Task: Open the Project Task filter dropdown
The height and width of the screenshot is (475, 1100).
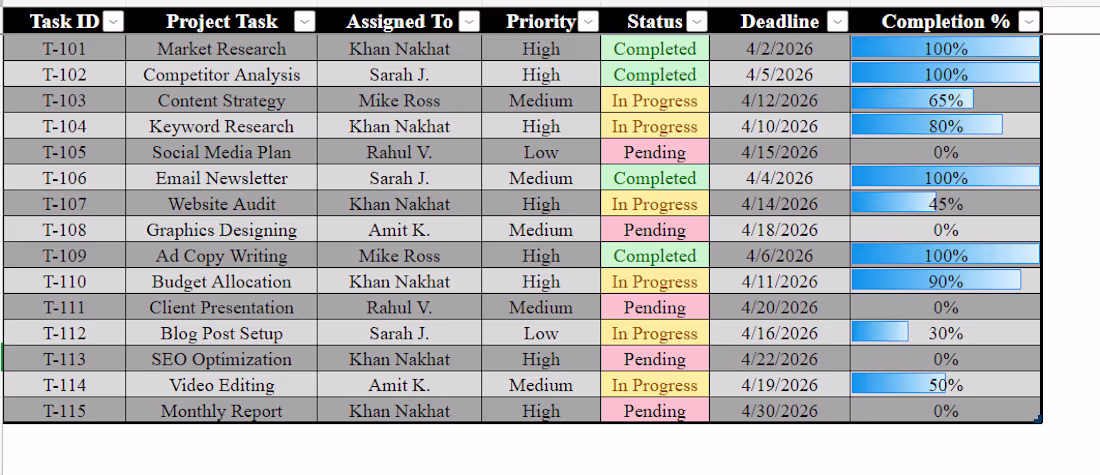Action: coord(305,22)
